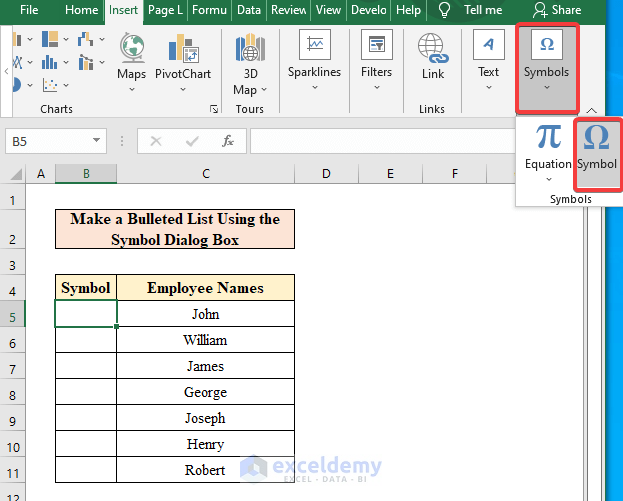Viewport: 623px width, 501px height.
Task: Open Charts dialog launcher arrow
Action: click(x=214, y=109)
